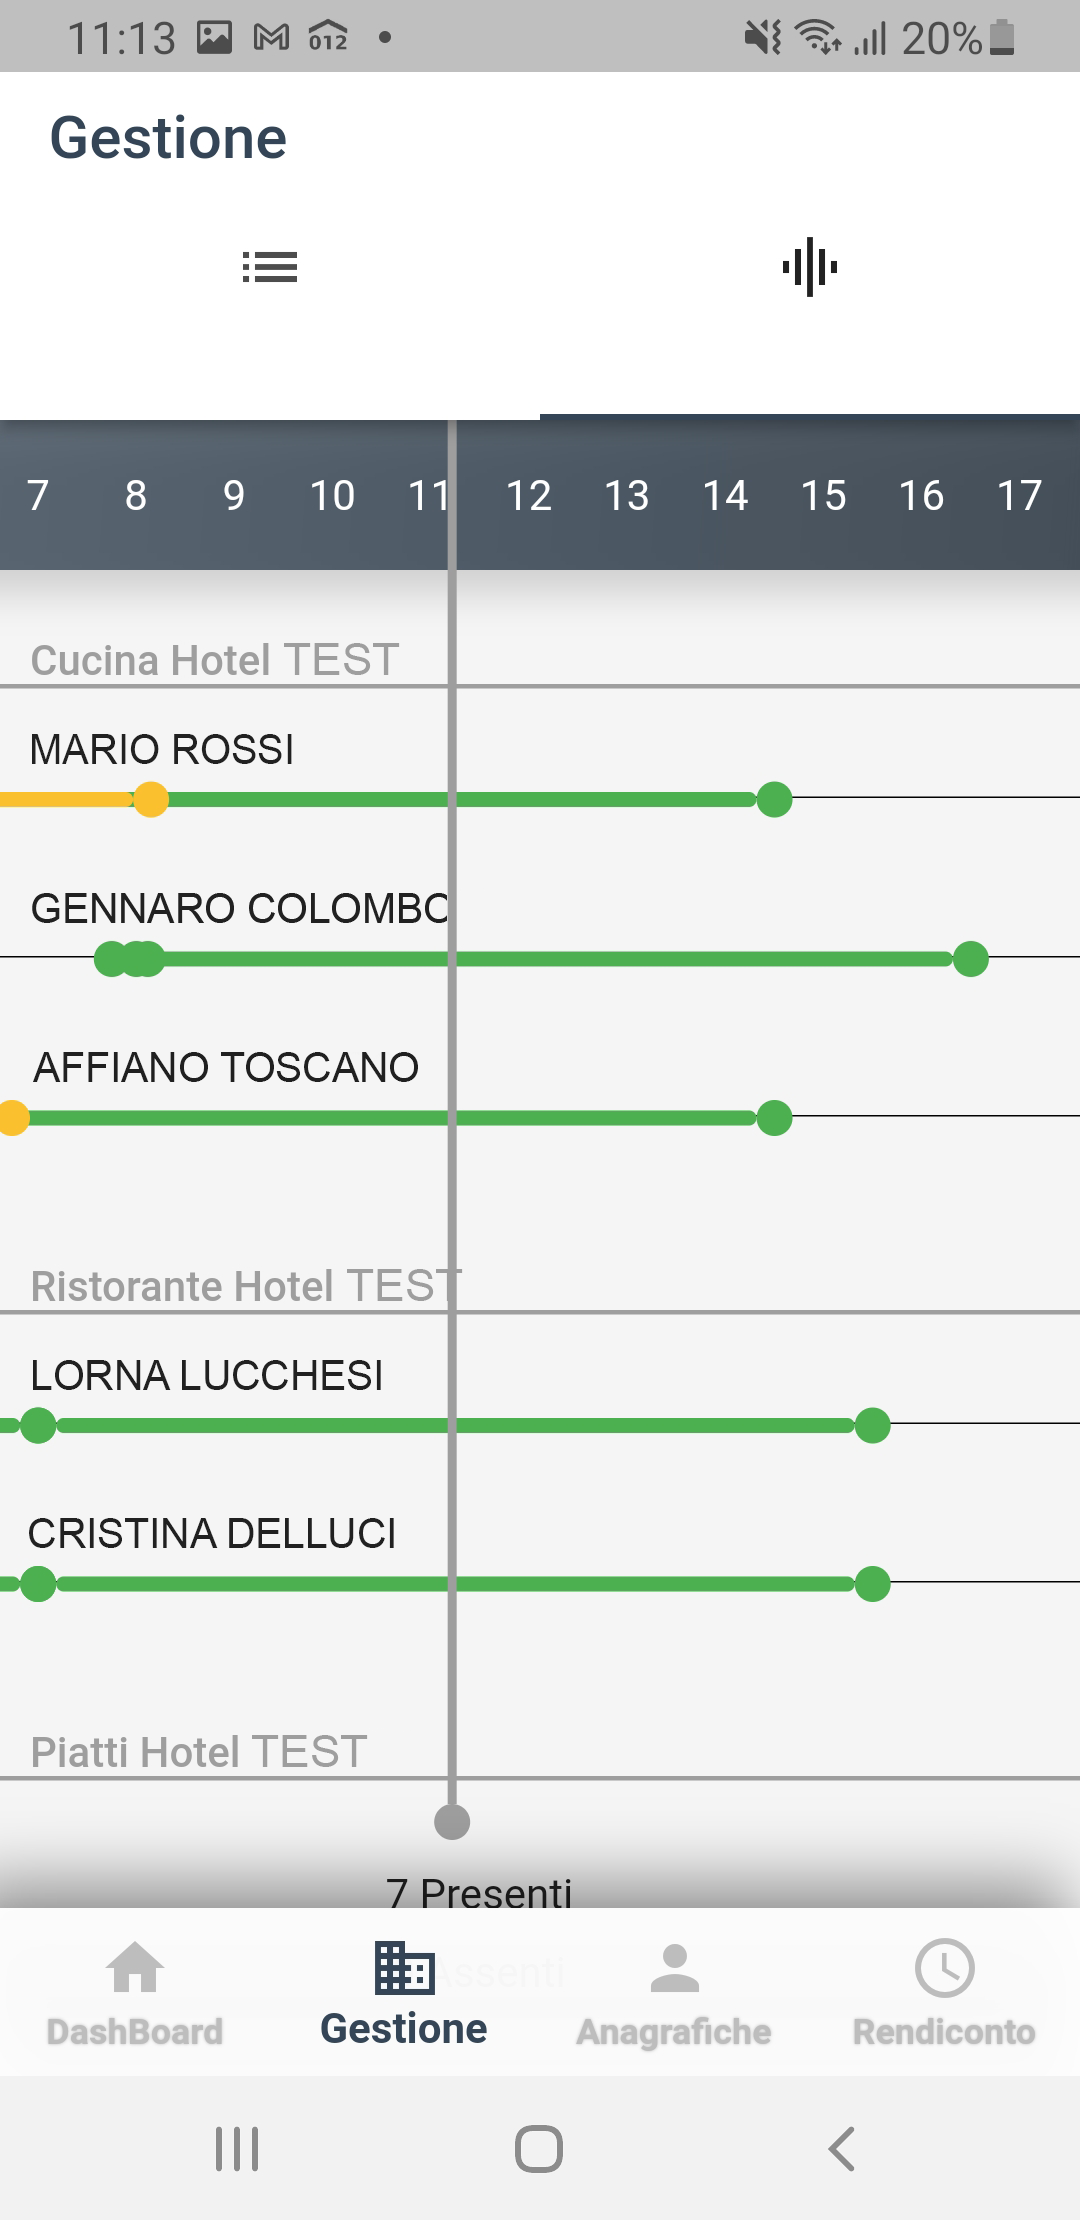The width and height of the screenshot is (1080, 2220).
Task: Open Android recent apps button
Action: coord(237,2148)
